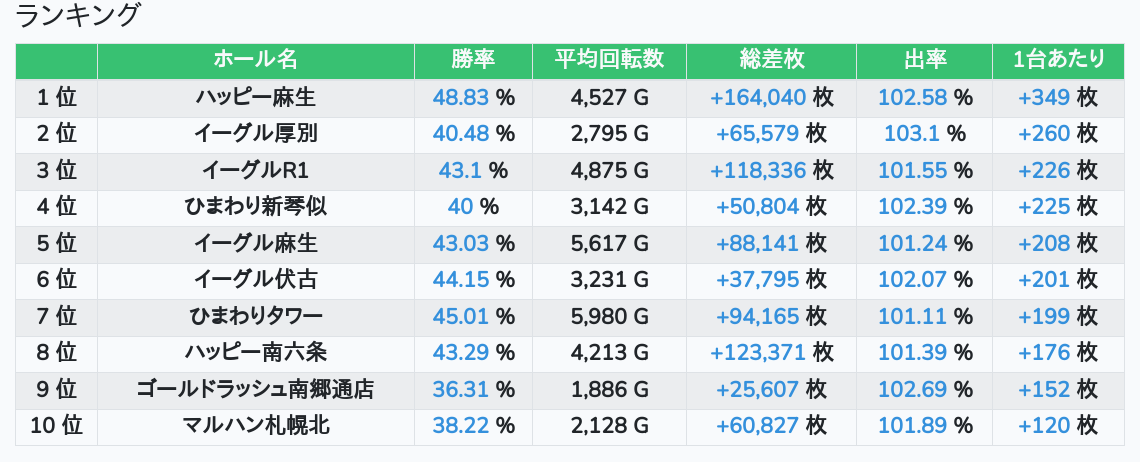This screenshot has height=462, width=1140.
Task: Click the +164,040 total difference value
Action: [x=758, y=97]
